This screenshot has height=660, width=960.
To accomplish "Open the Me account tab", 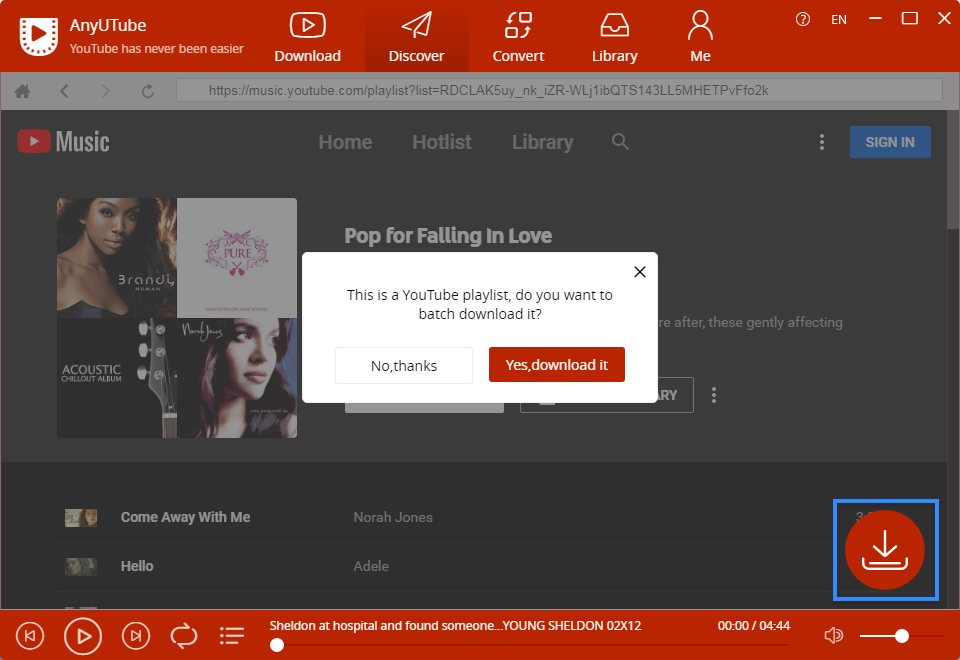I will pos(700,37).
